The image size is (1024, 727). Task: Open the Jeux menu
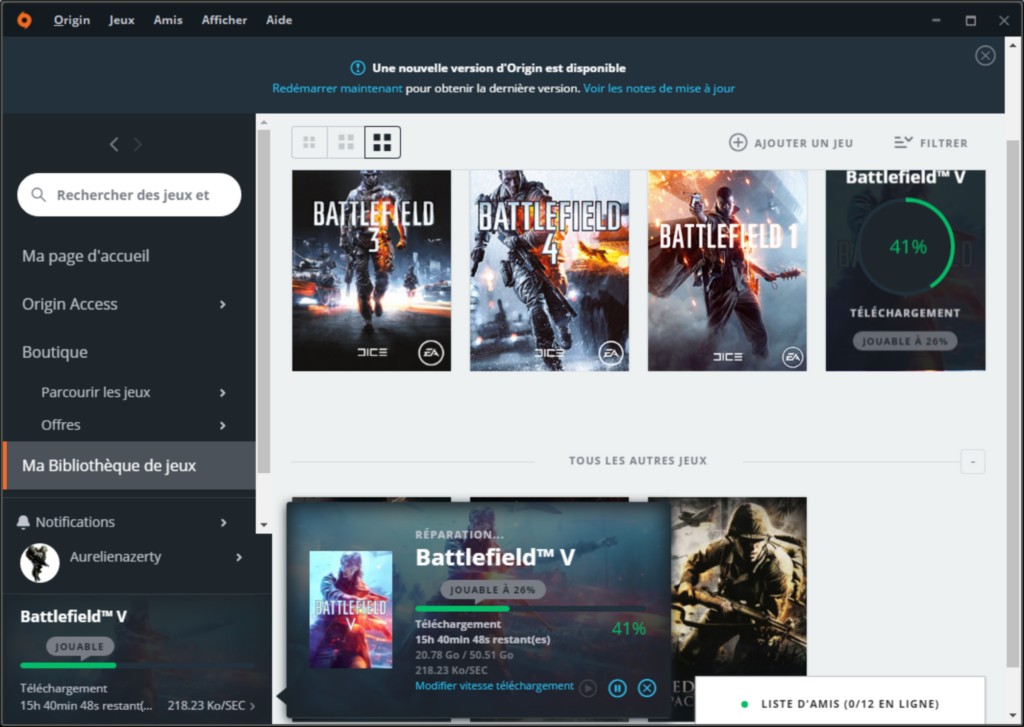(x=121, y=20)
